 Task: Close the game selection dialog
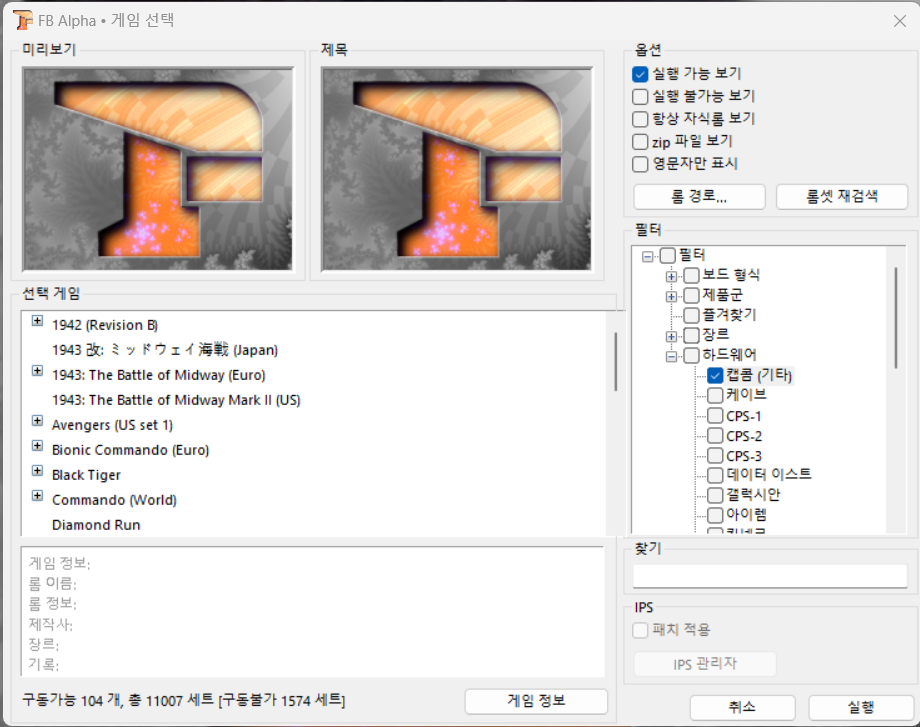pos(899,21)
